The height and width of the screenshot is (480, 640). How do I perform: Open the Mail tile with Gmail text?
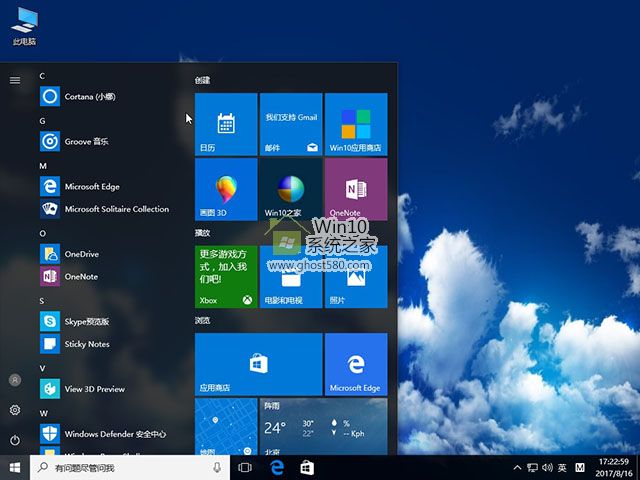pos(291,124)
